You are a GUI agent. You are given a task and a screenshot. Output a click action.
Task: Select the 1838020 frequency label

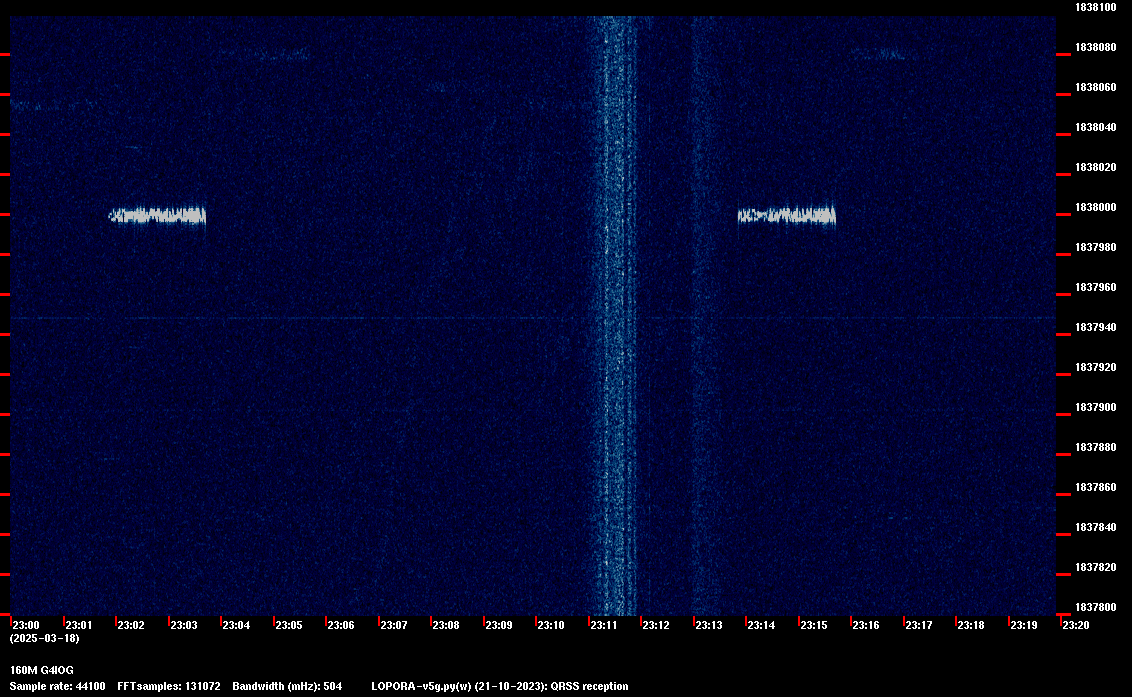1095,167
